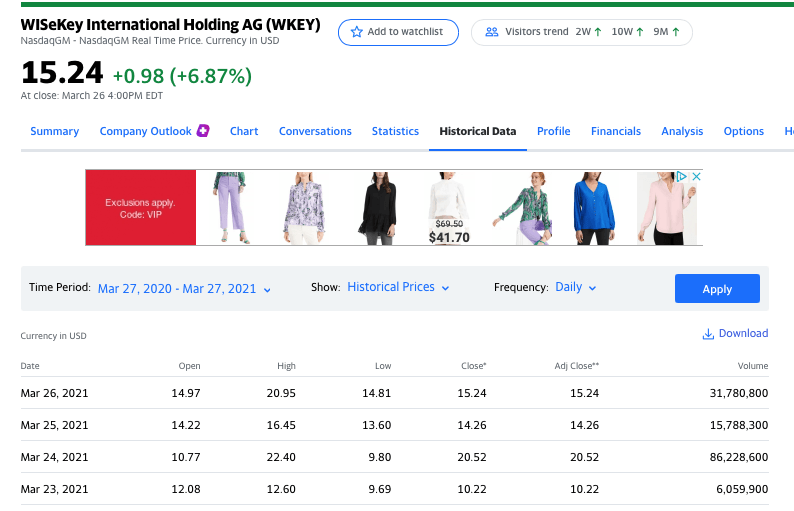Click the Mar 26, 2021 date cell
The image size is (794, 511).
[x=54, y=393]
